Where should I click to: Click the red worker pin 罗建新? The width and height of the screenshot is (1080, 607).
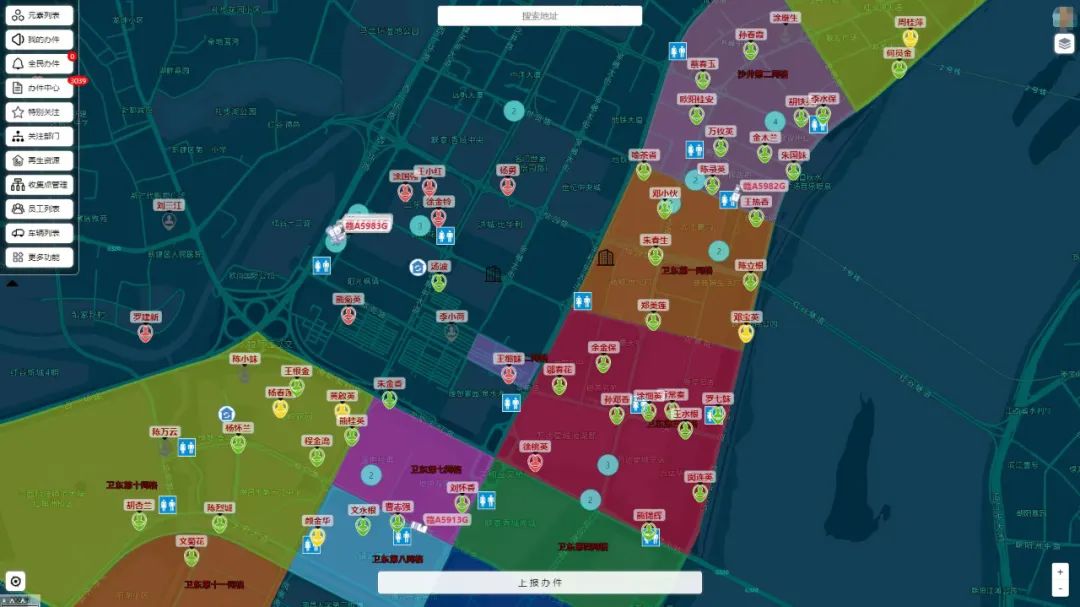pyautogui.click(x=145, y=332)
